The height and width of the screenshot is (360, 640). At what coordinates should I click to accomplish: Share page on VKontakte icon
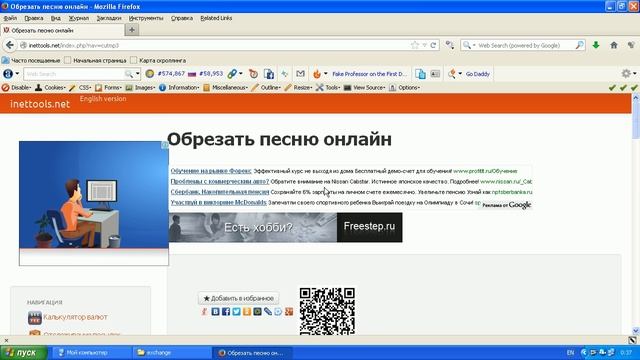point(216,311)
